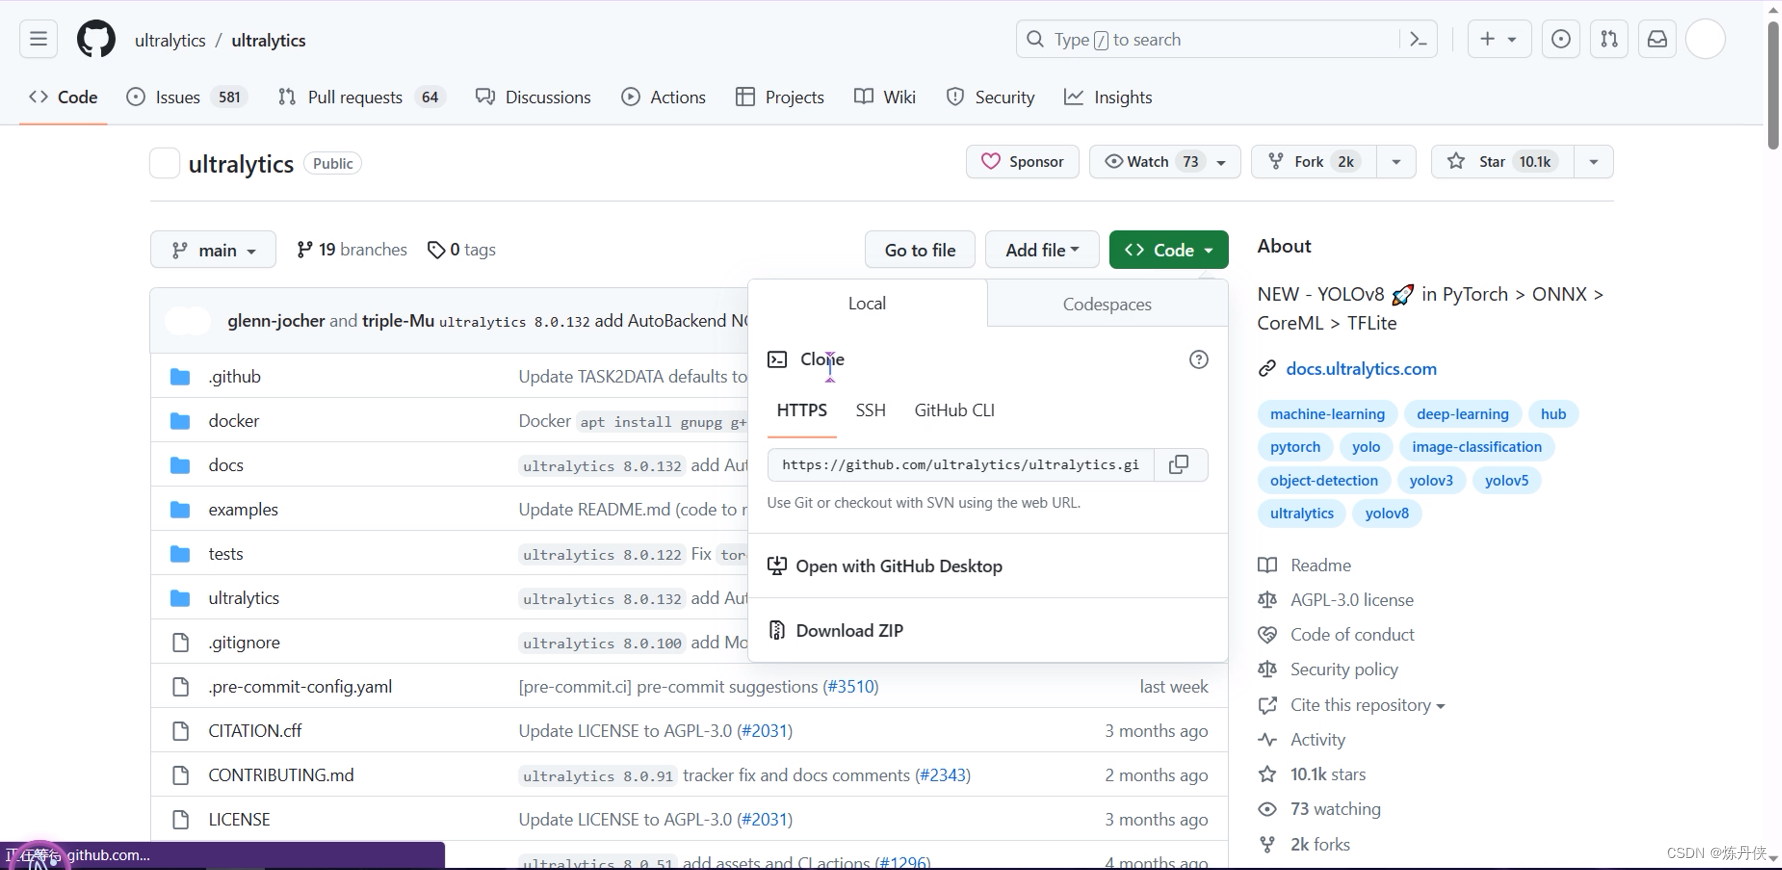Open the Projects tab
Image resolution: width=1782 pixels, height=870 pixels.
point(780,97)
